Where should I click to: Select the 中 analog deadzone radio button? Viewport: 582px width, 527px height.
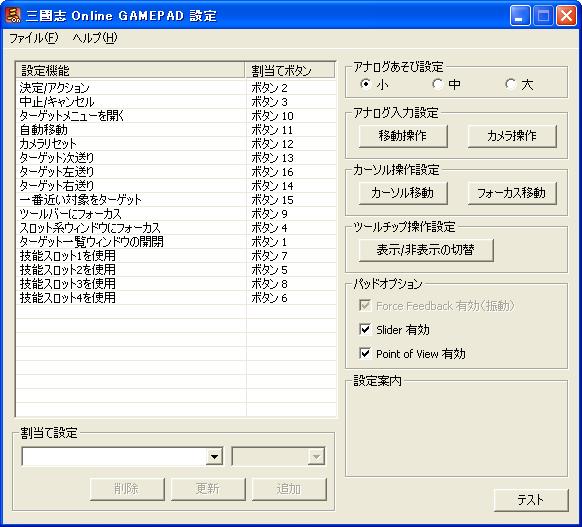point(438,84)
